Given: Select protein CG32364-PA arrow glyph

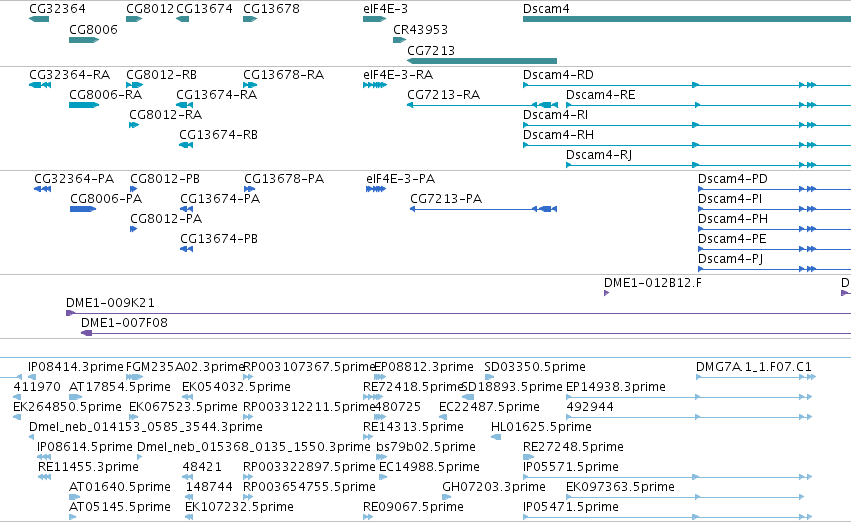Looking at the screenshot, I should click(42, 189).
